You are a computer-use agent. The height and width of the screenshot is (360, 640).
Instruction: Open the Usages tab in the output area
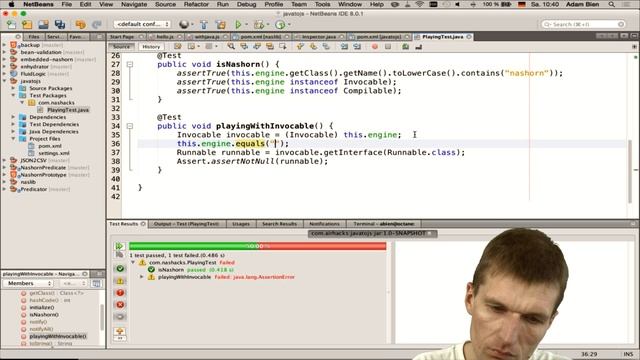pyautogui.click(x=241, y=224)
